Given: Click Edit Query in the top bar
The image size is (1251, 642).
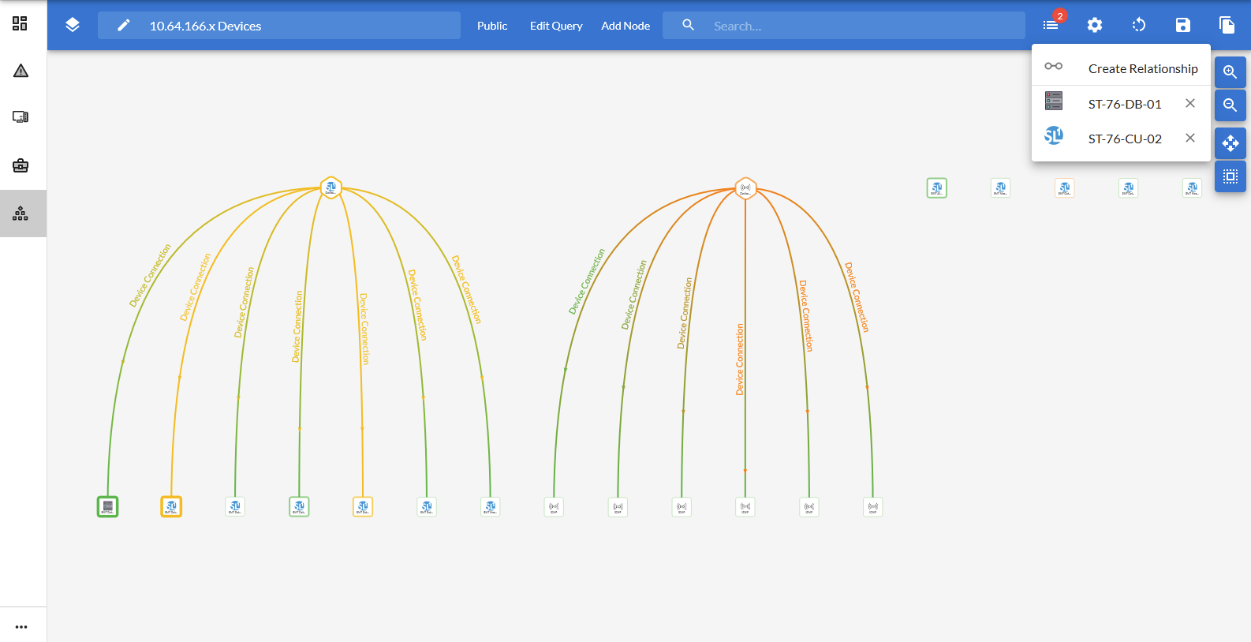Looking at the screenshot, I should point(556,26).
